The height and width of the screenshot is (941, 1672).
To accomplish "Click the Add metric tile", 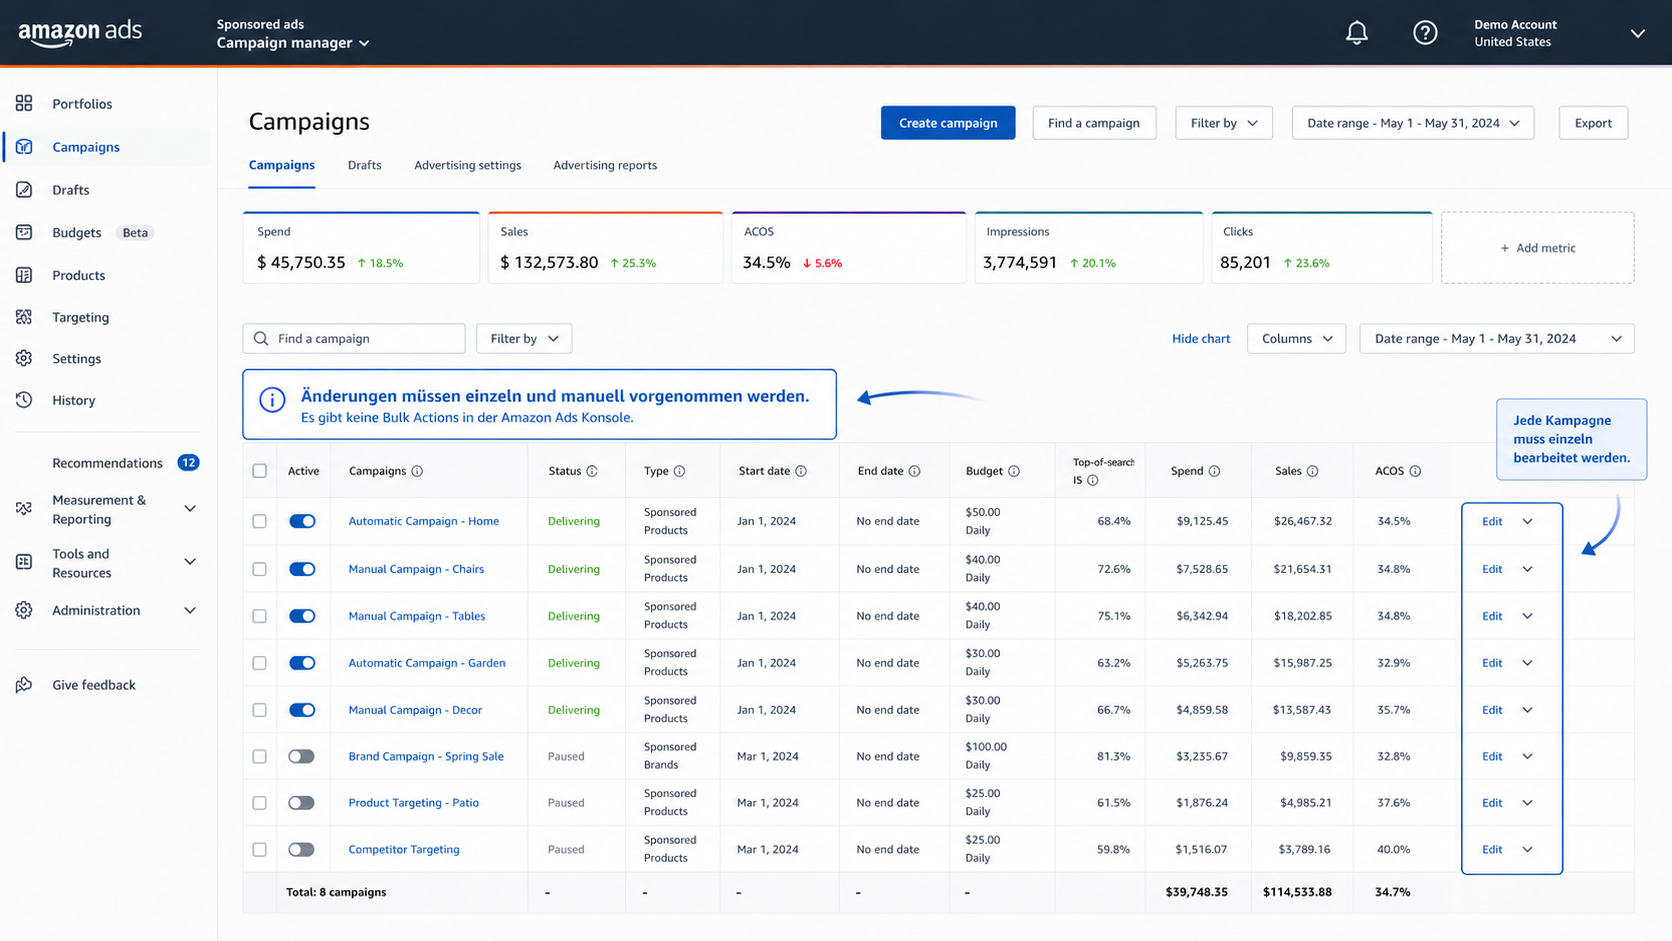I will coord(1538,248).
